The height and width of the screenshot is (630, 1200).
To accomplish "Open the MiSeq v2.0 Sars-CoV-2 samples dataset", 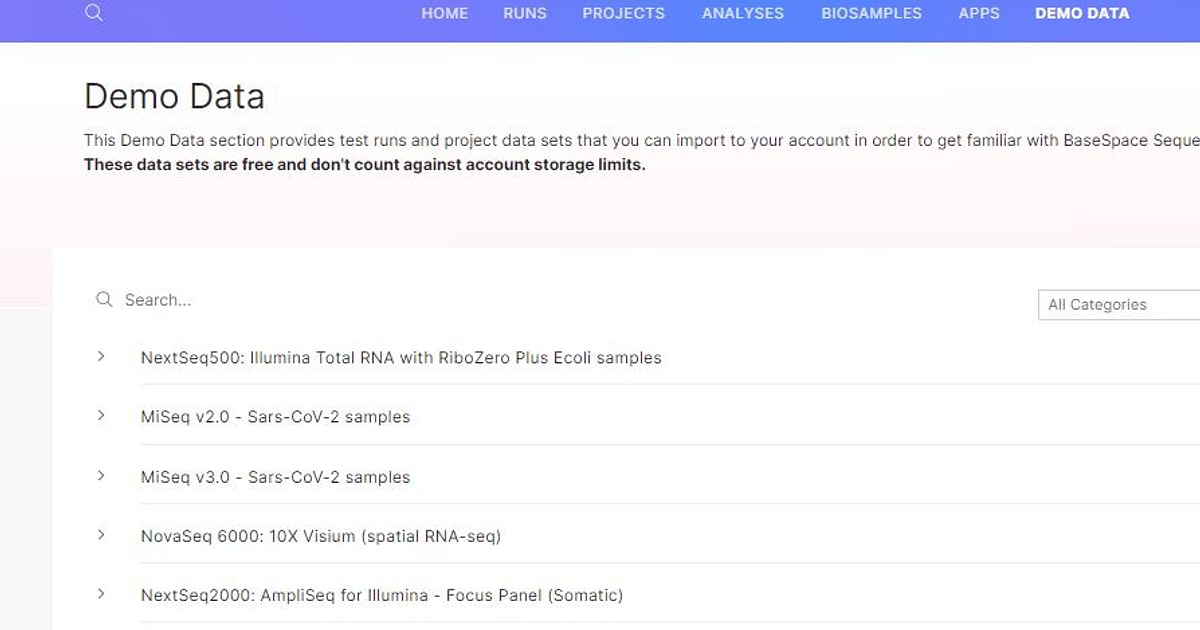I will (275, 417).
